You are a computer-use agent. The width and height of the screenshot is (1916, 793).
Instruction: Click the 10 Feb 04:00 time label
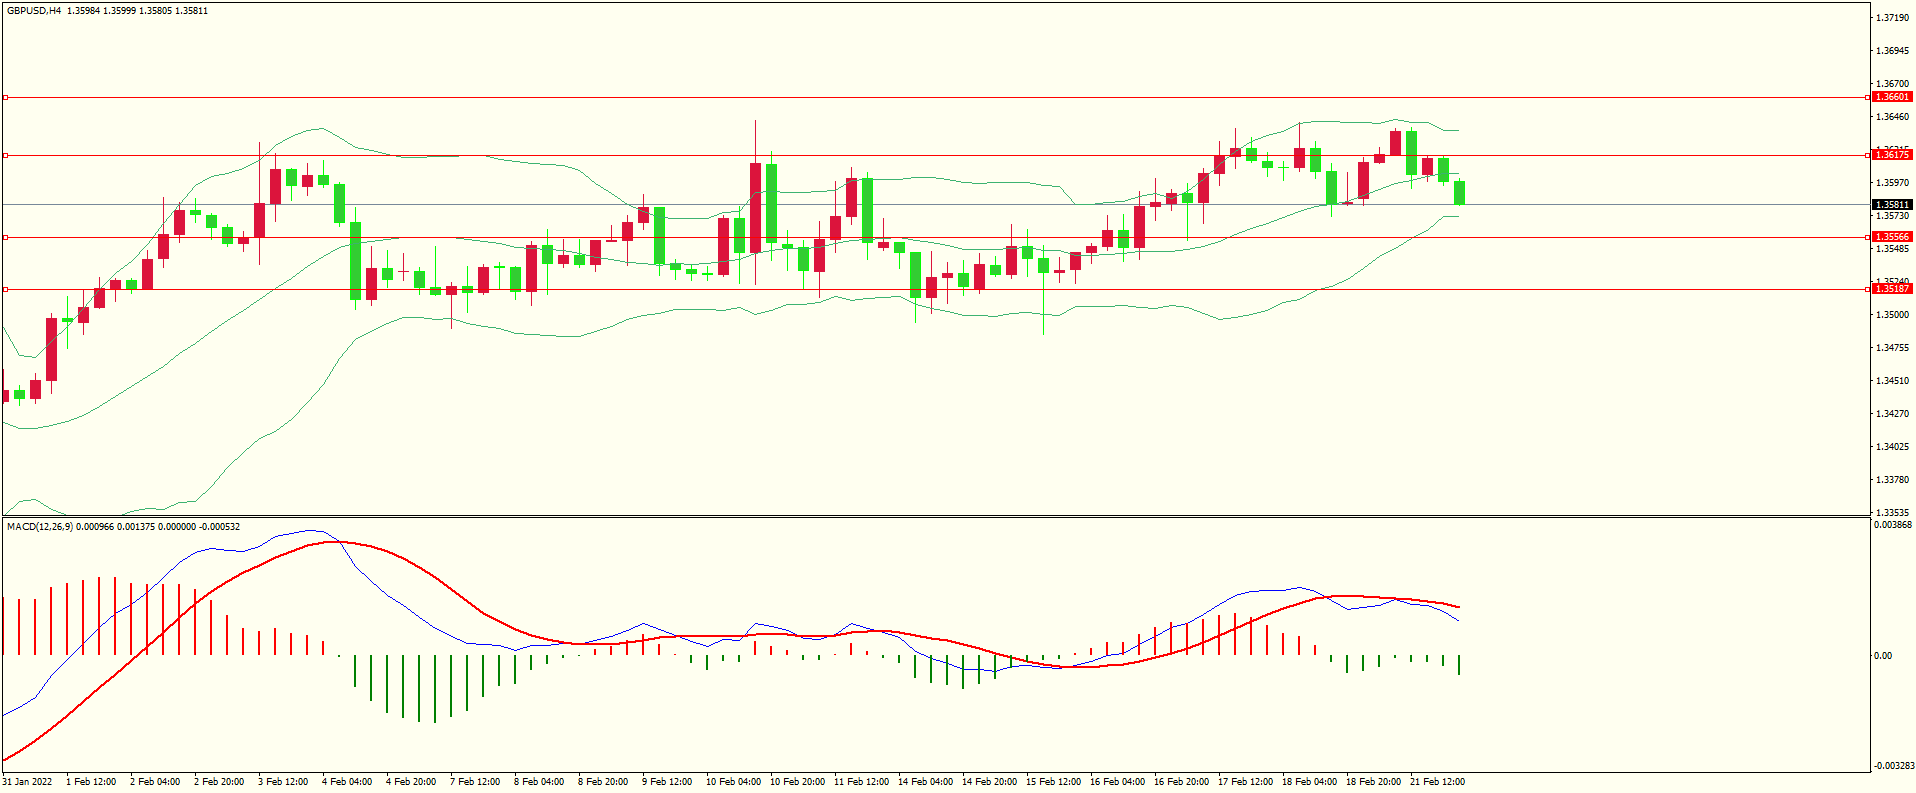(x=733, y=782)
